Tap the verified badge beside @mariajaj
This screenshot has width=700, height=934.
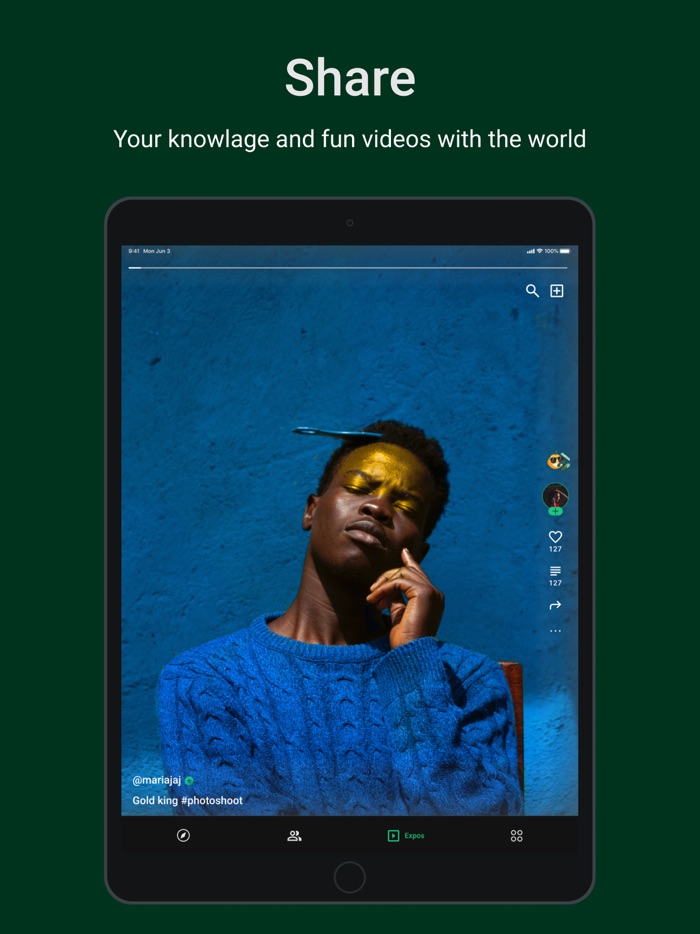pos(189,781)
